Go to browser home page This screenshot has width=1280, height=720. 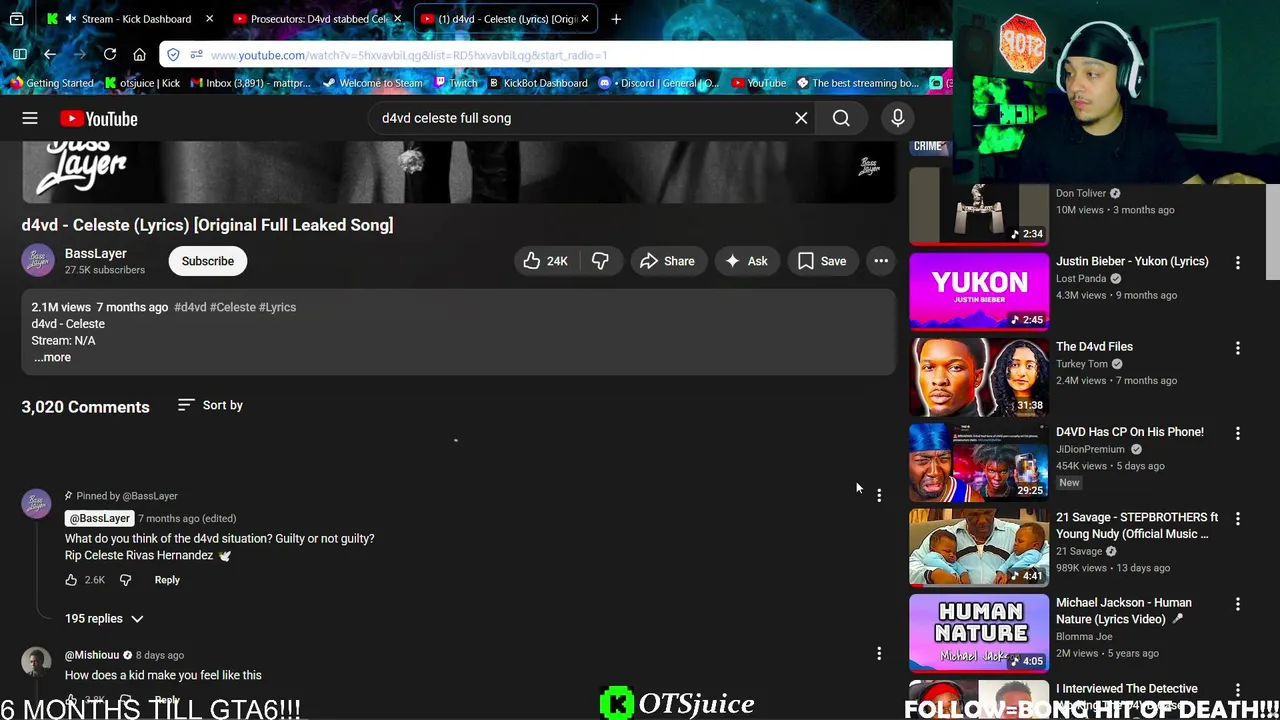point(140,55)
